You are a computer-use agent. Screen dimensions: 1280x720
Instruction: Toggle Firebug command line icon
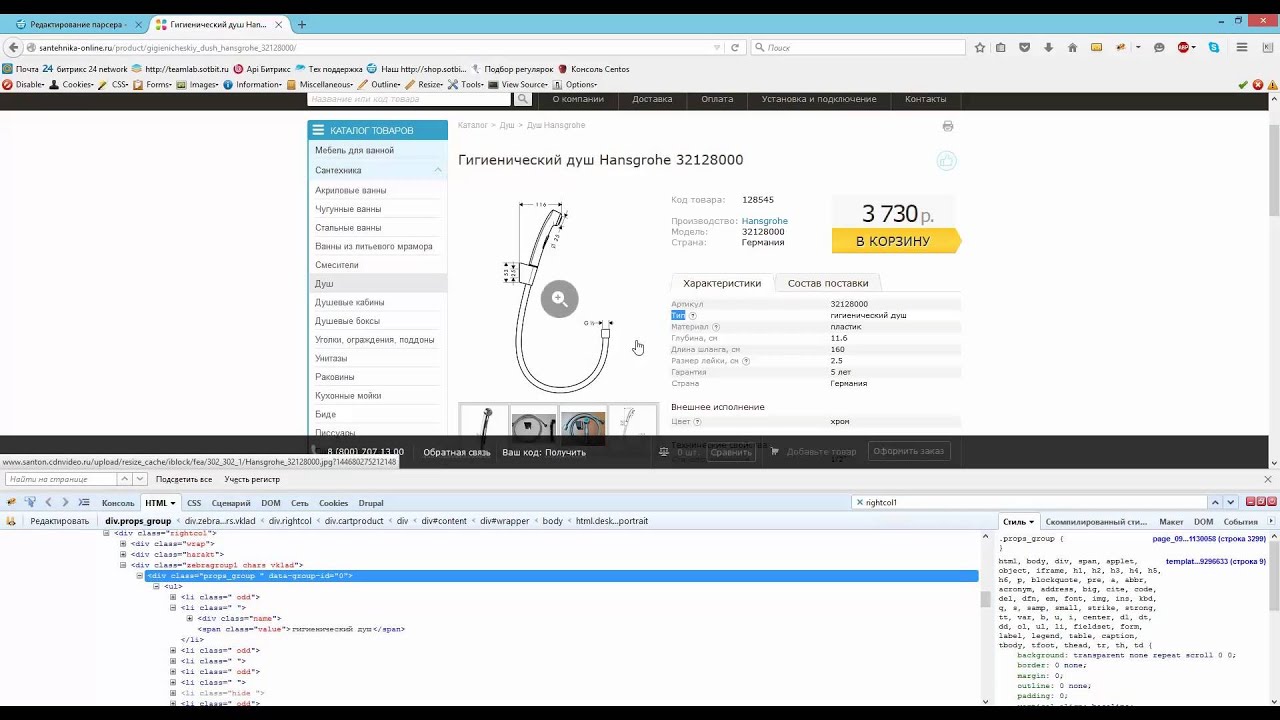(84, 502)
